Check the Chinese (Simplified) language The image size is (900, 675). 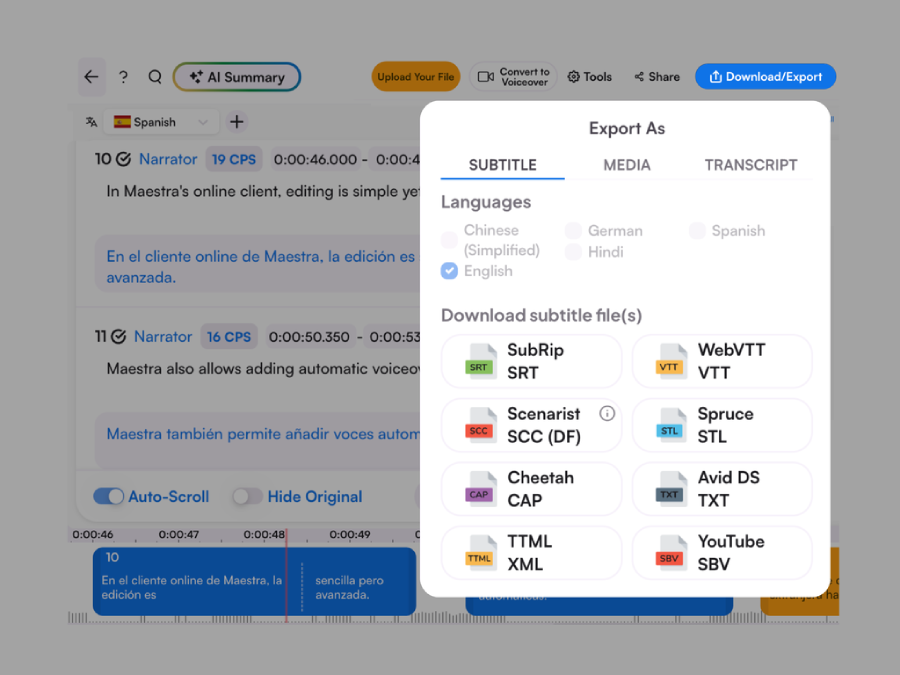(x=449, y=240)
